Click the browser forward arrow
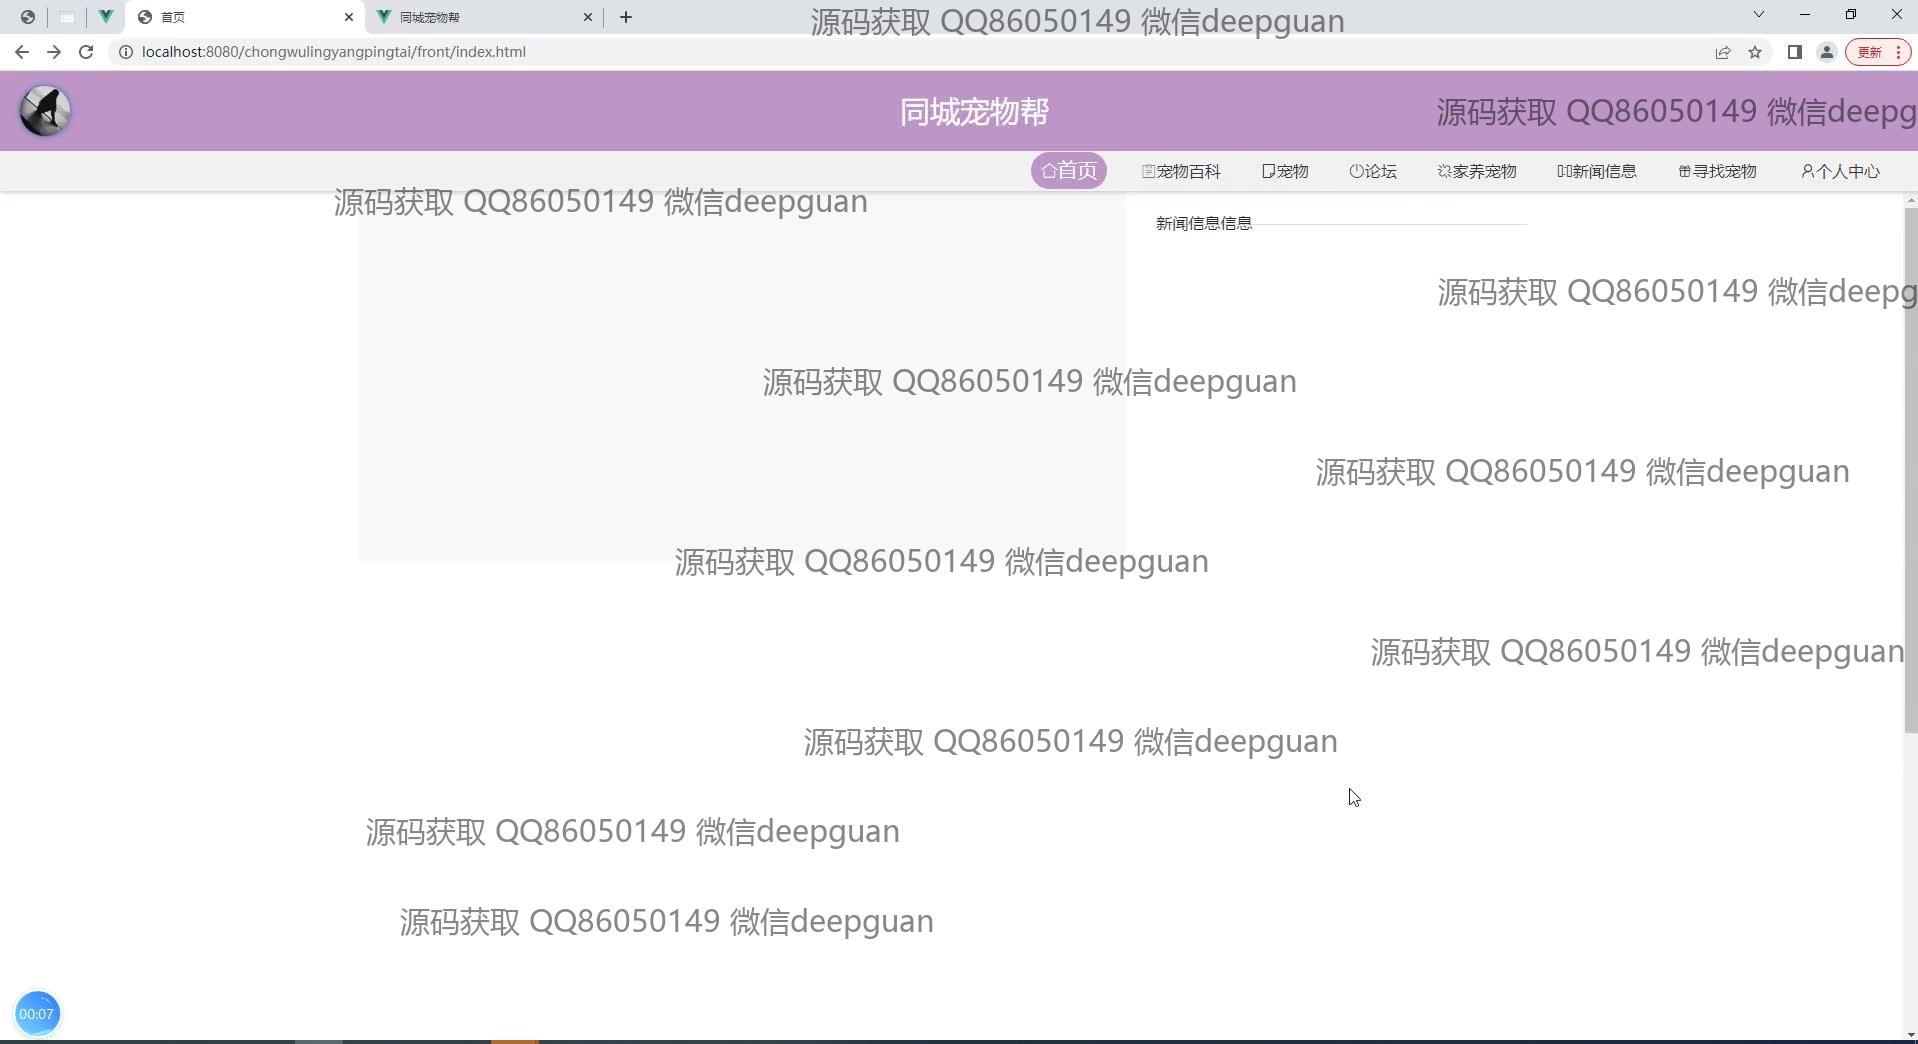 coord(54,52)
